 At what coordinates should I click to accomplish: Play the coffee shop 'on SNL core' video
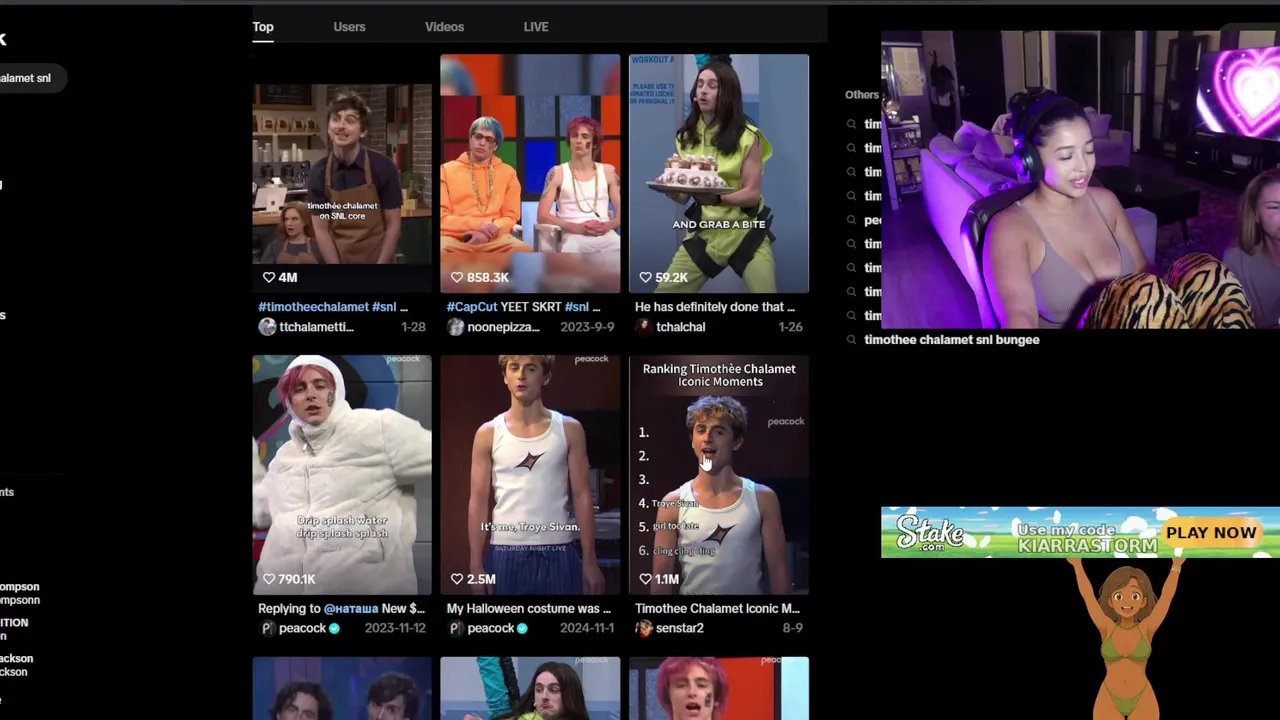pyautogui.click(x=342, y=173)
